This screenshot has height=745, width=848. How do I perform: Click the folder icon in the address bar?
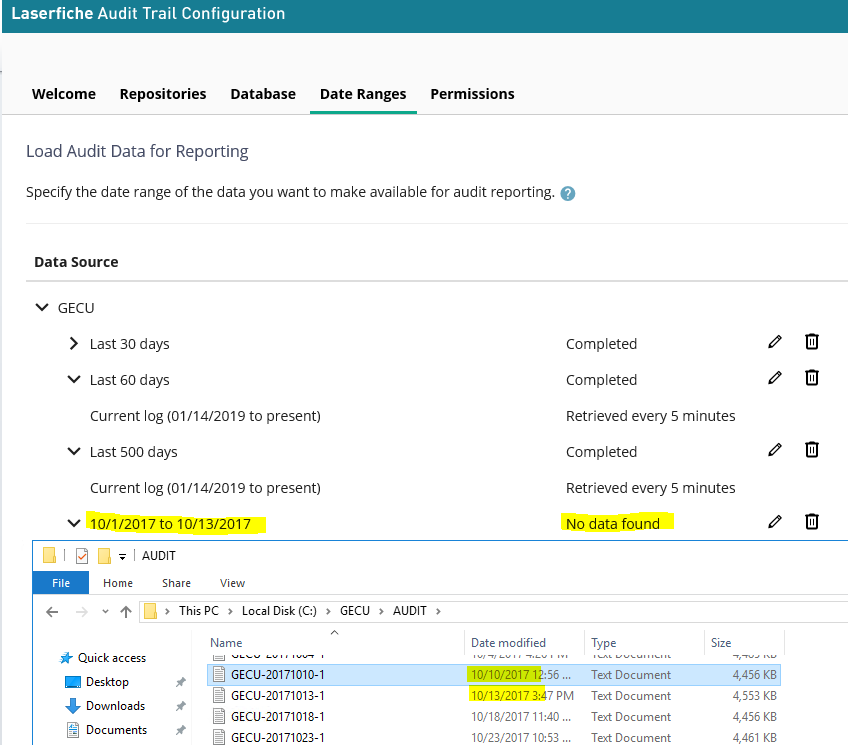point(150,611)
